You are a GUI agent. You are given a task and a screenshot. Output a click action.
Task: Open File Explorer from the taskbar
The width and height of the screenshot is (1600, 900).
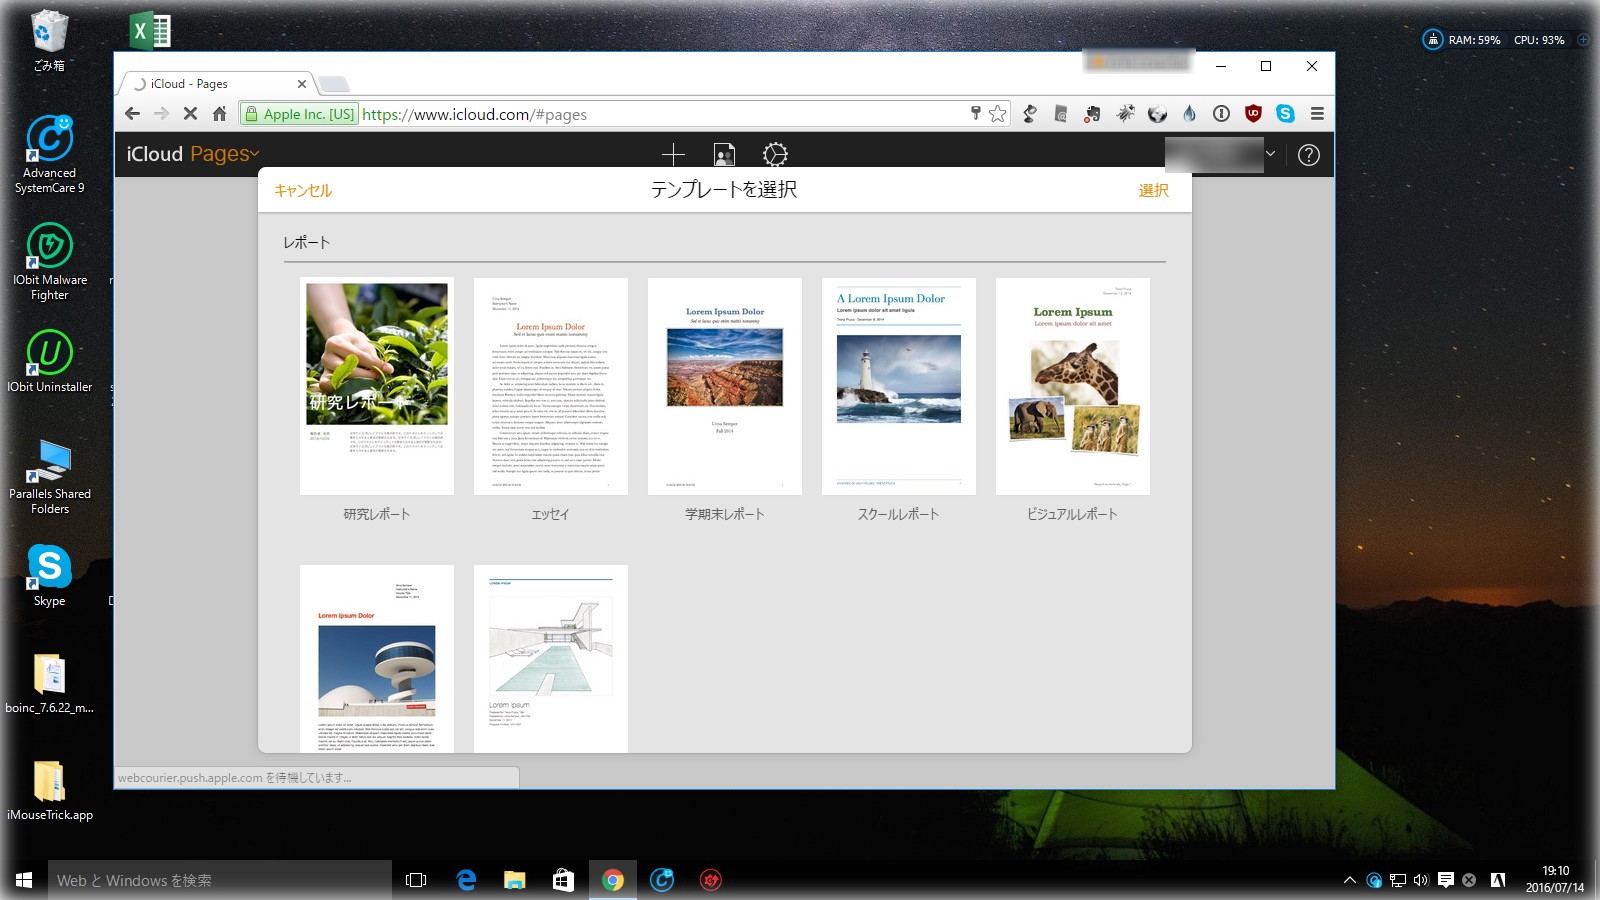(x=514, y=880)
